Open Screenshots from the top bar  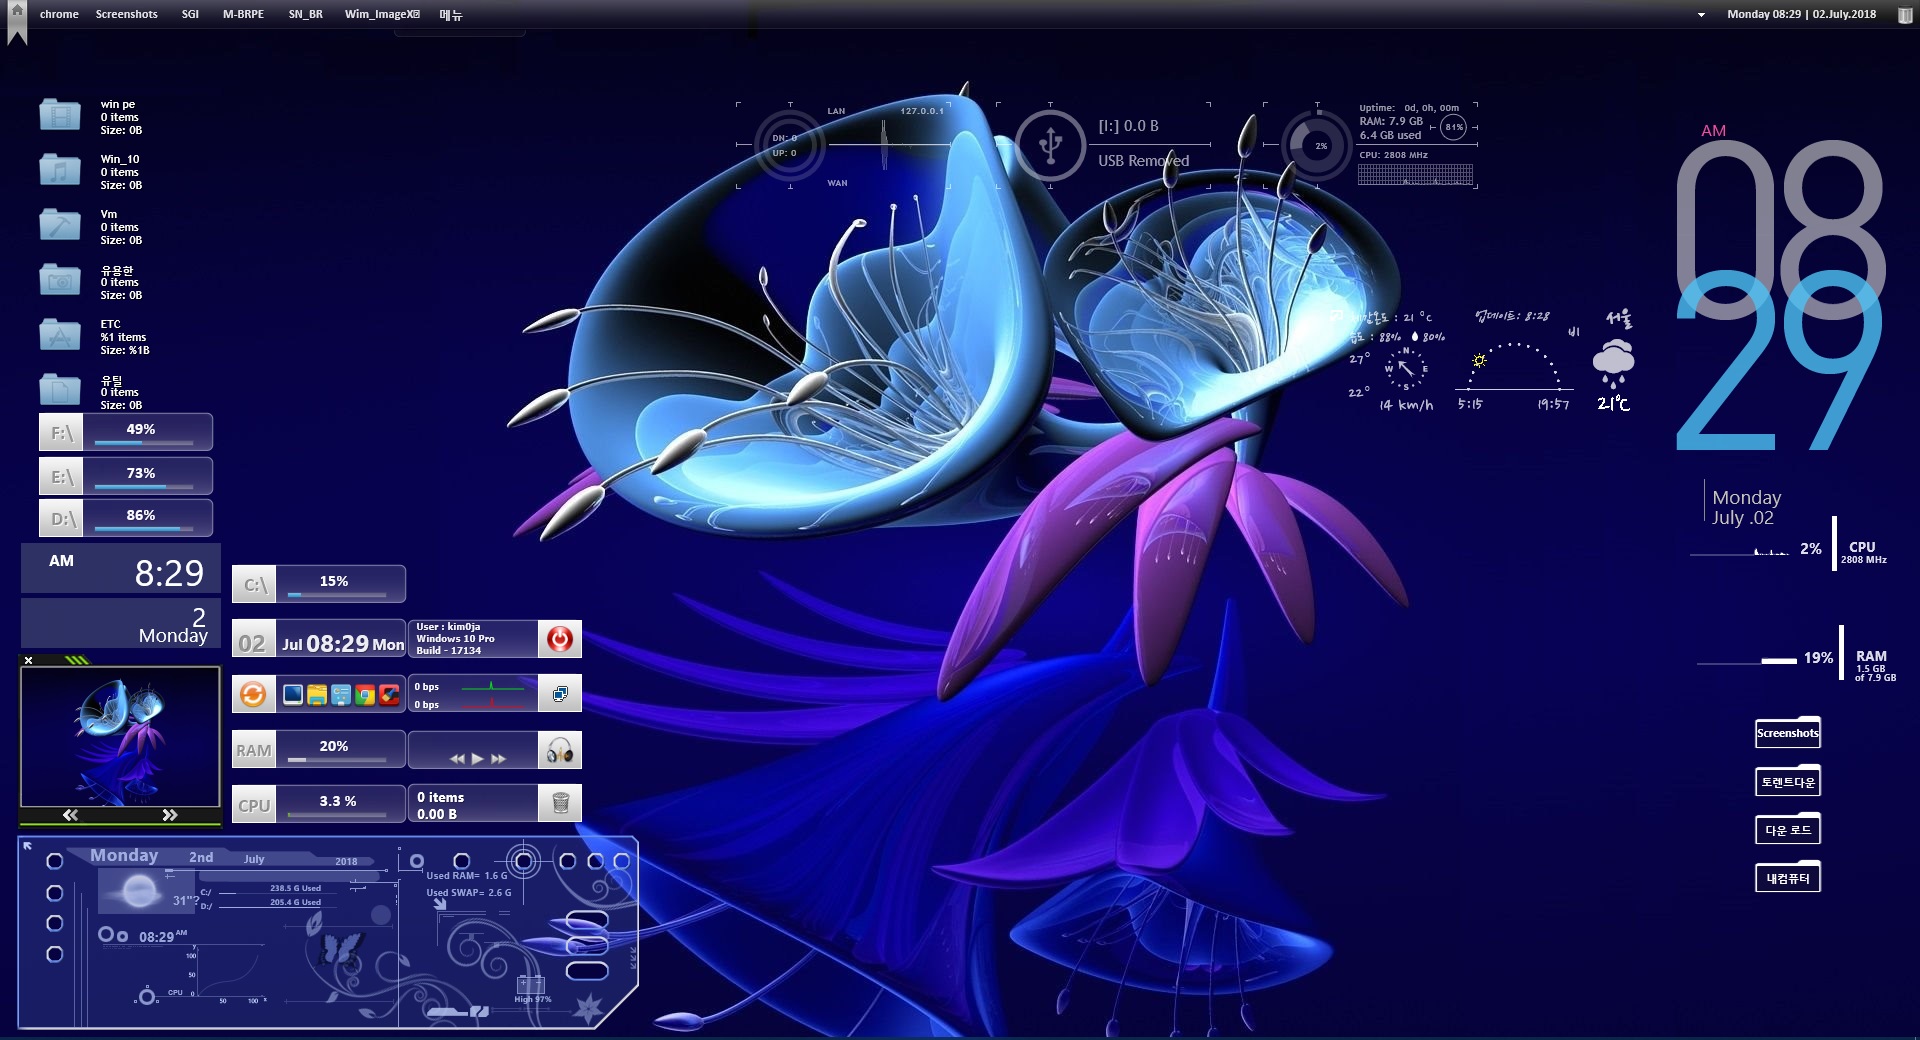tap(126, 14)
